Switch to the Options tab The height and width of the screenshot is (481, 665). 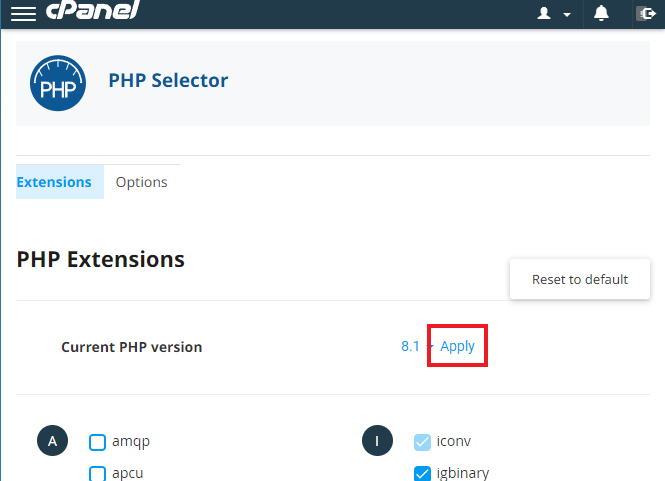(x=141, y=182)
